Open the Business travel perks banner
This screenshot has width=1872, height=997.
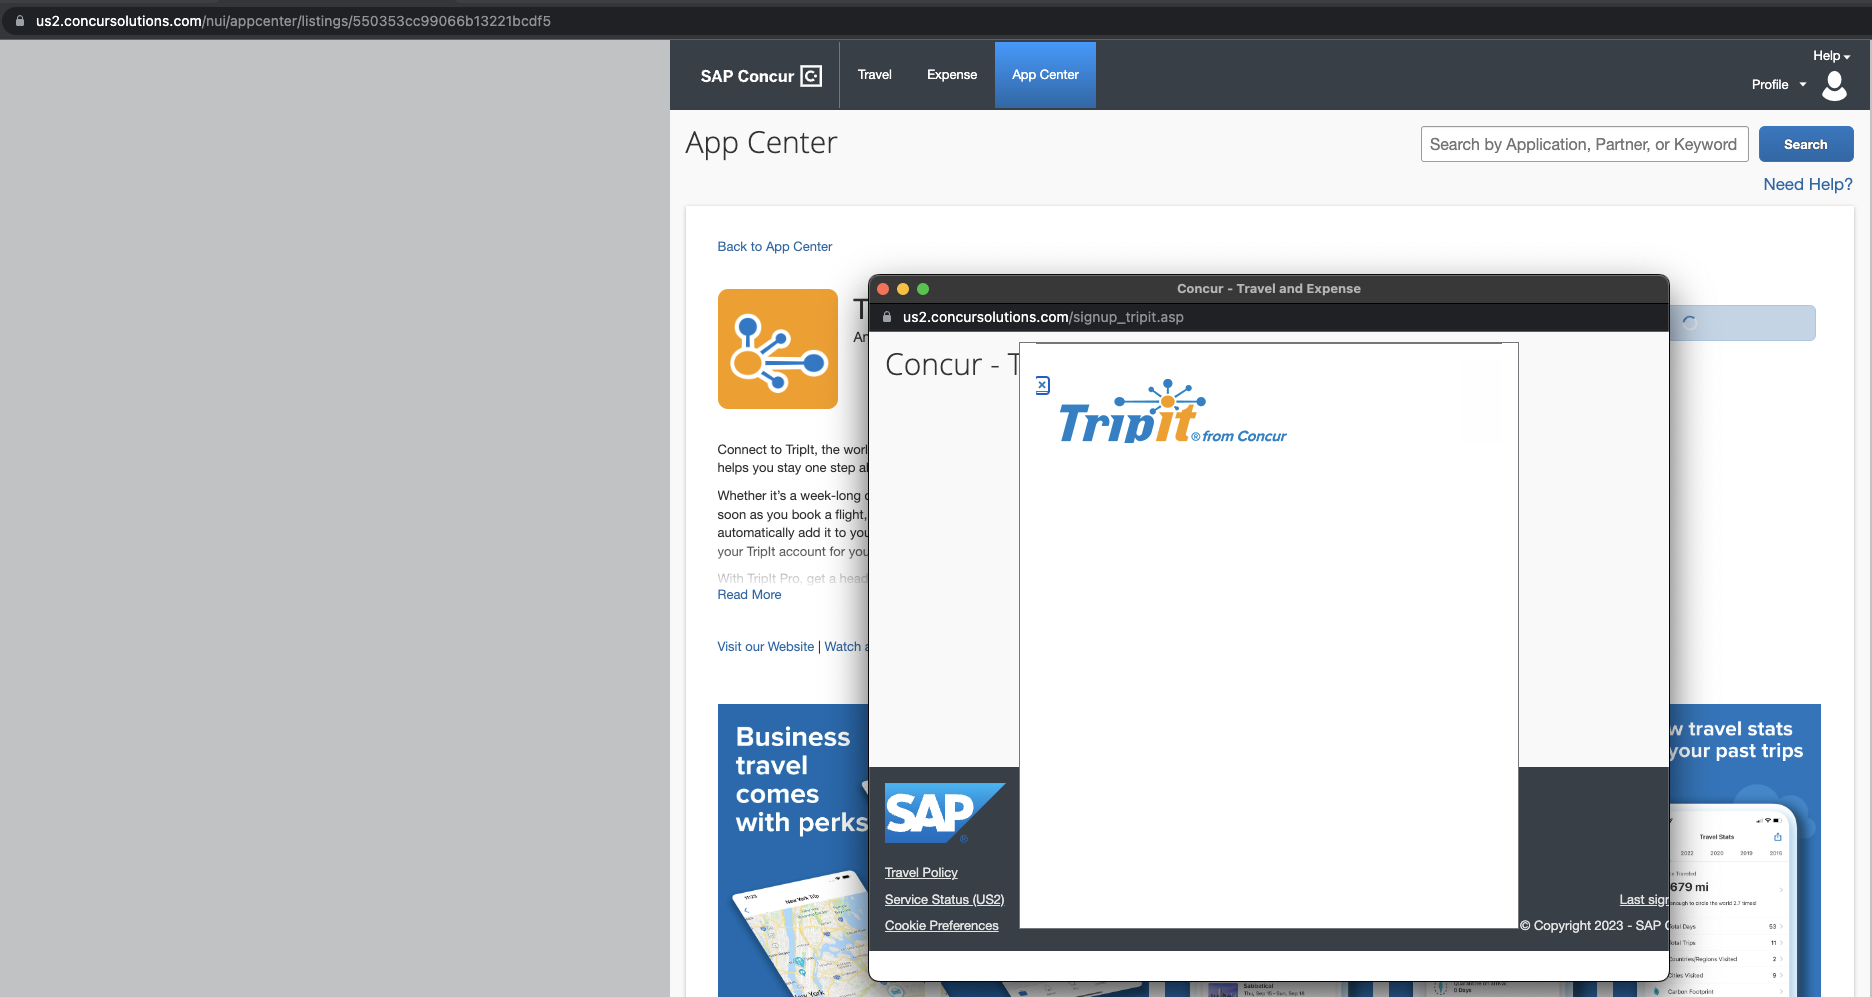tap(793, 850)
